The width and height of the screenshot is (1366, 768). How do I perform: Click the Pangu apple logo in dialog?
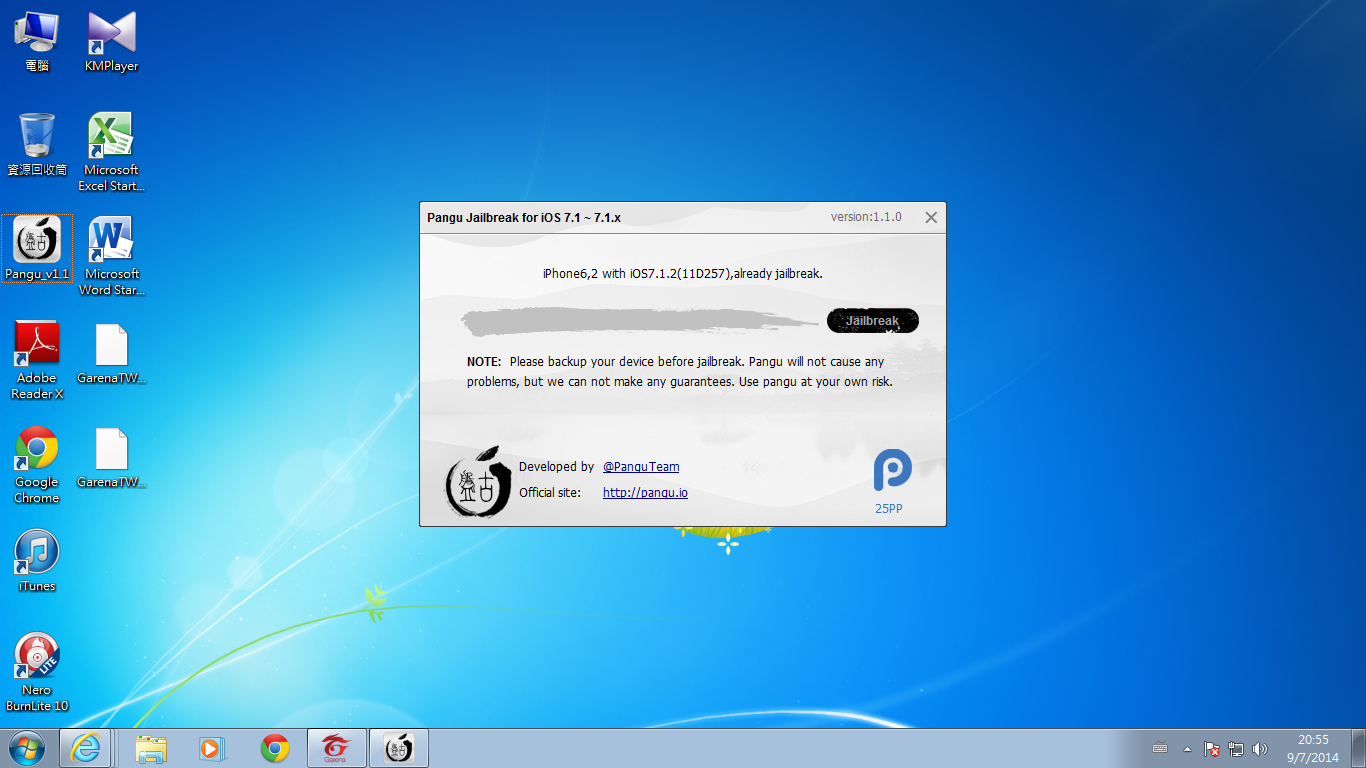[478, 484]
